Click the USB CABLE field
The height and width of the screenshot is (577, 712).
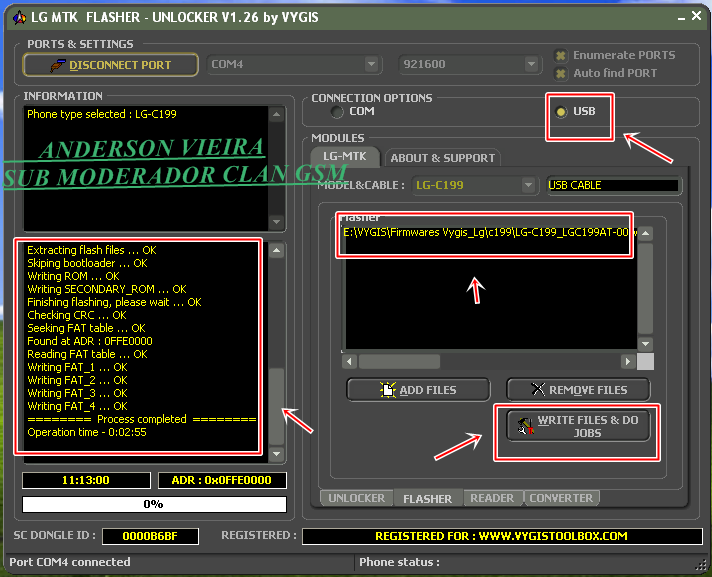613,185
